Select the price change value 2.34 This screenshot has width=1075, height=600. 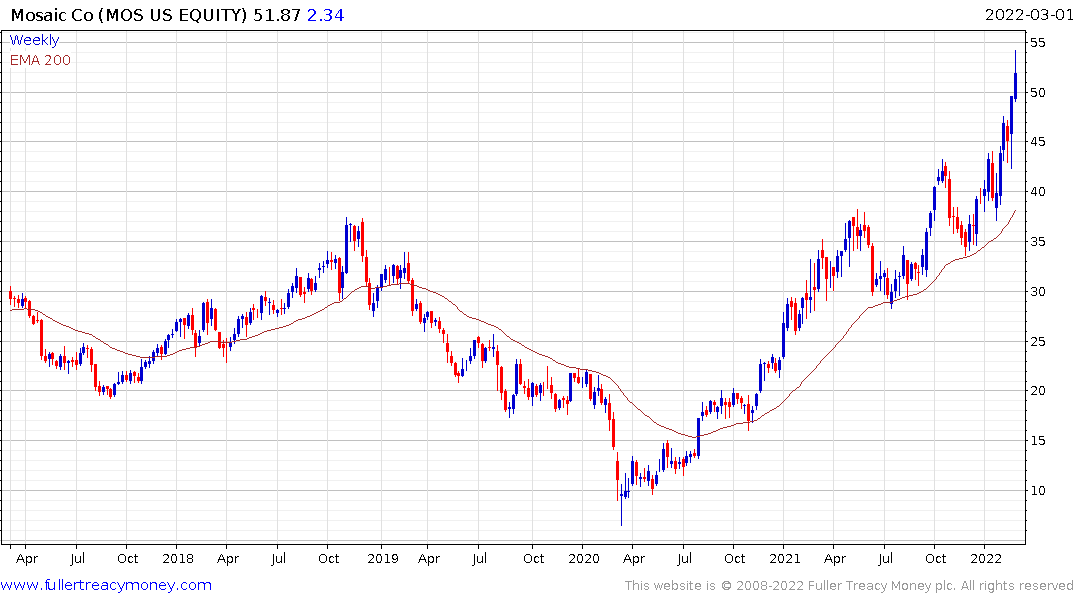click(x=325, y=15)
